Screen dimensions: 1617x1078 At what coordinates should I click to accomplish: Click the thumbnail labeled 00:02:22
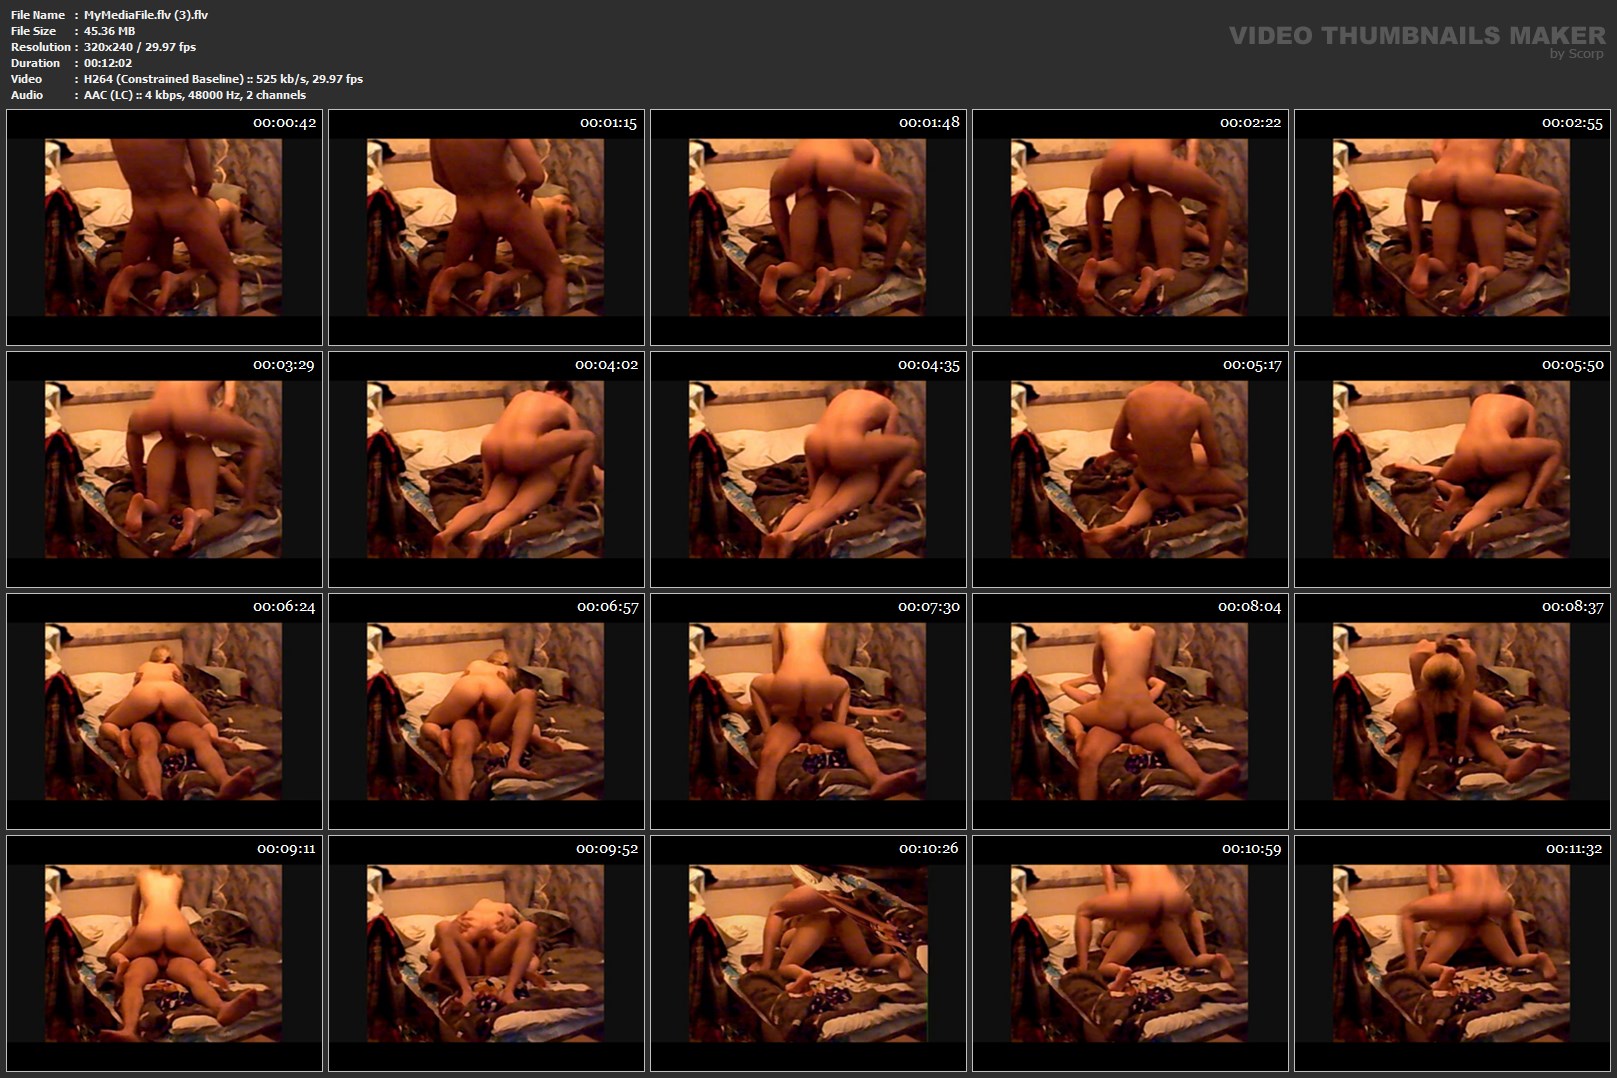pyautogui.click(x=1130, y=228)
